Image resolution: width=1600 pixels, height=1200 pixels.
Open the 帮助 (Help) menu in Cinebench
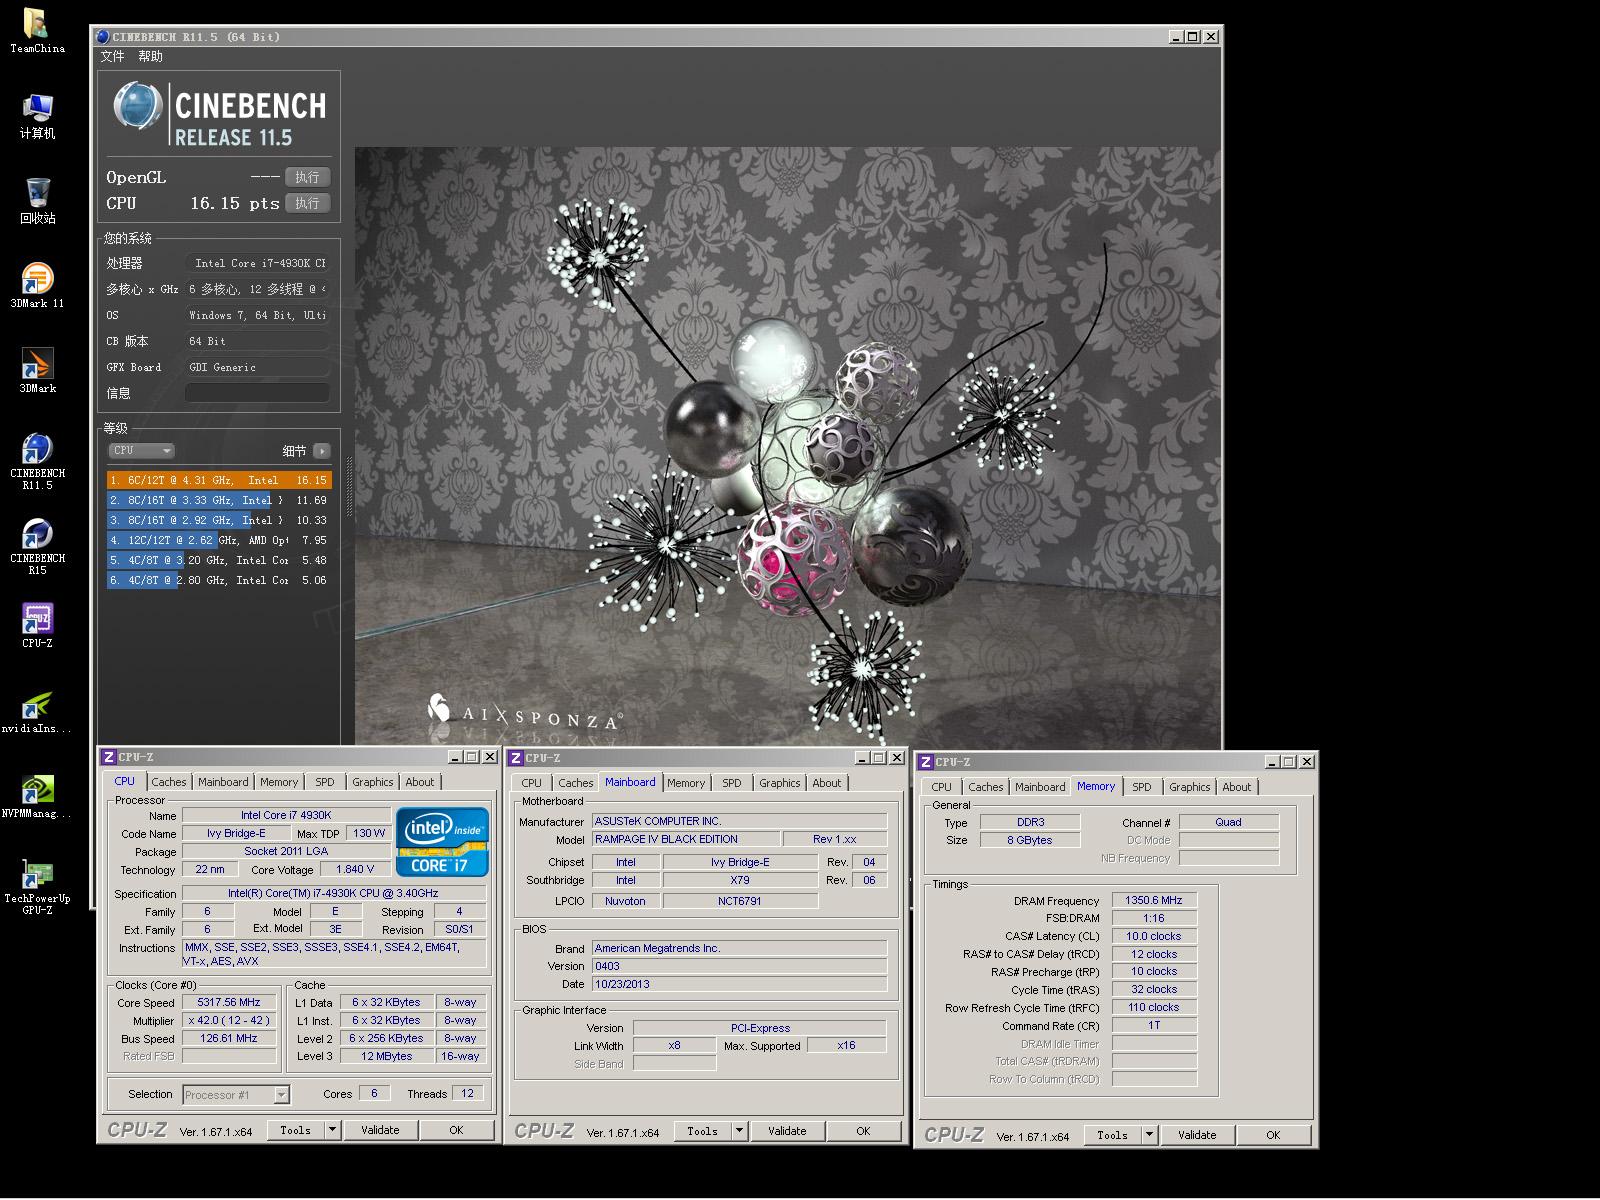(150, 57)
